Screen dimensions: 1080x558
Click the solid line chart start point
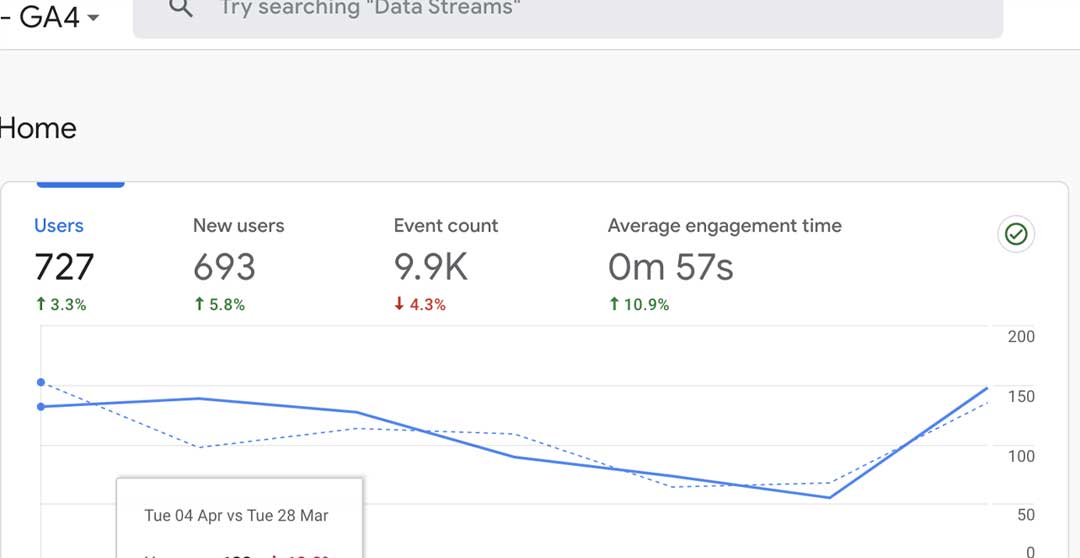(x=41, y=406)
